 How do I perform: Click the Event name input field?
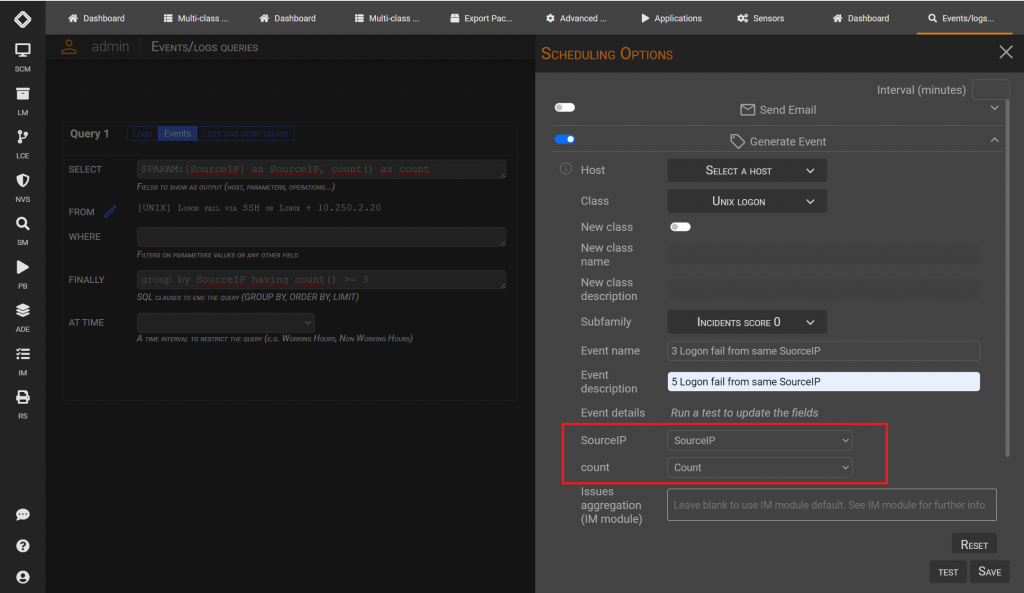(x=824, y=351)
